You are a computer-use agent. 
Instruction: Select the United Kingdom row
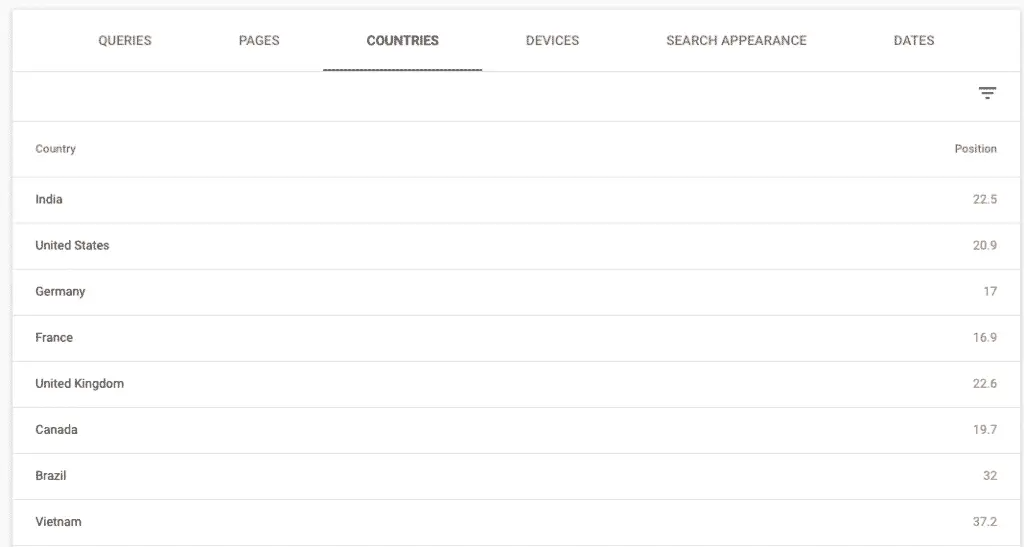(x=80, y=384)
